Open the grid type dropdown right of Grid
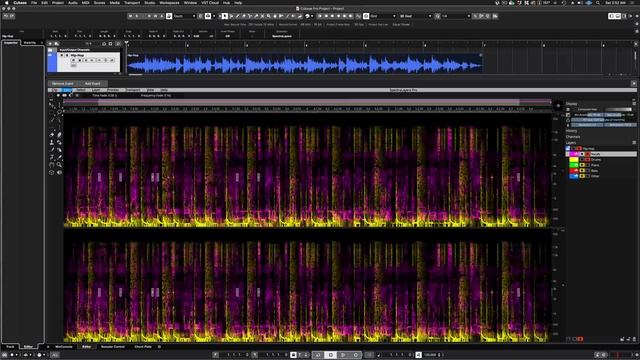 (x=416, y=16)
